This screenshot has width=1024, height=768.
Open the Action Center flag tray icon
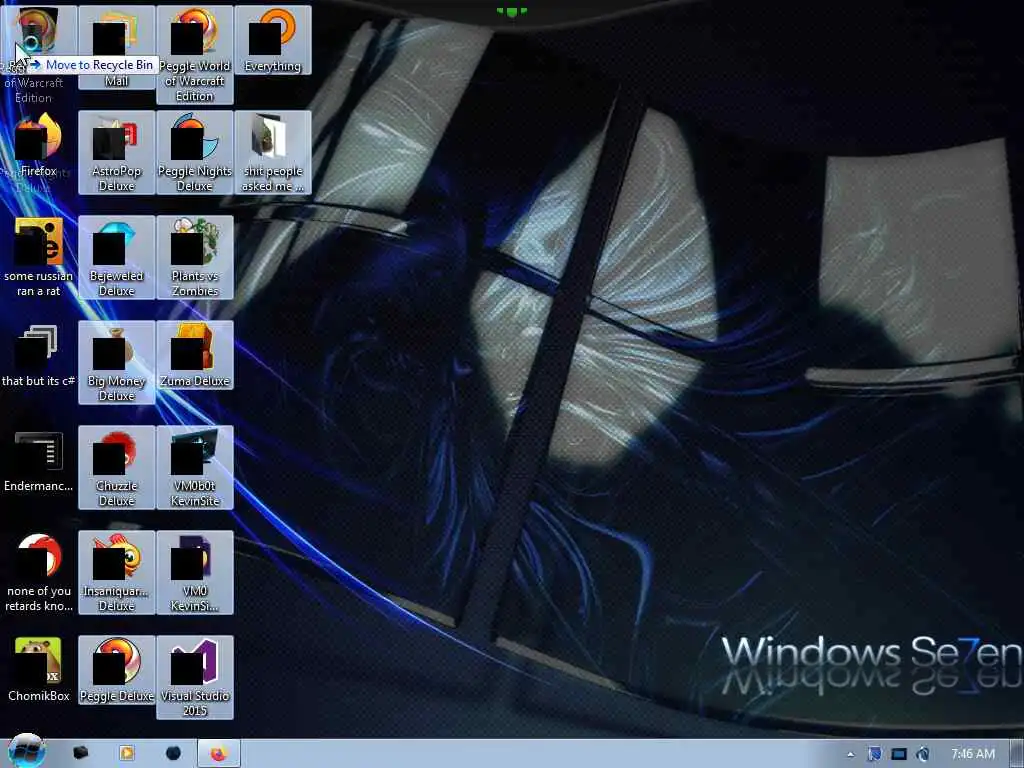pyautogui.click(x=874, y=754)
